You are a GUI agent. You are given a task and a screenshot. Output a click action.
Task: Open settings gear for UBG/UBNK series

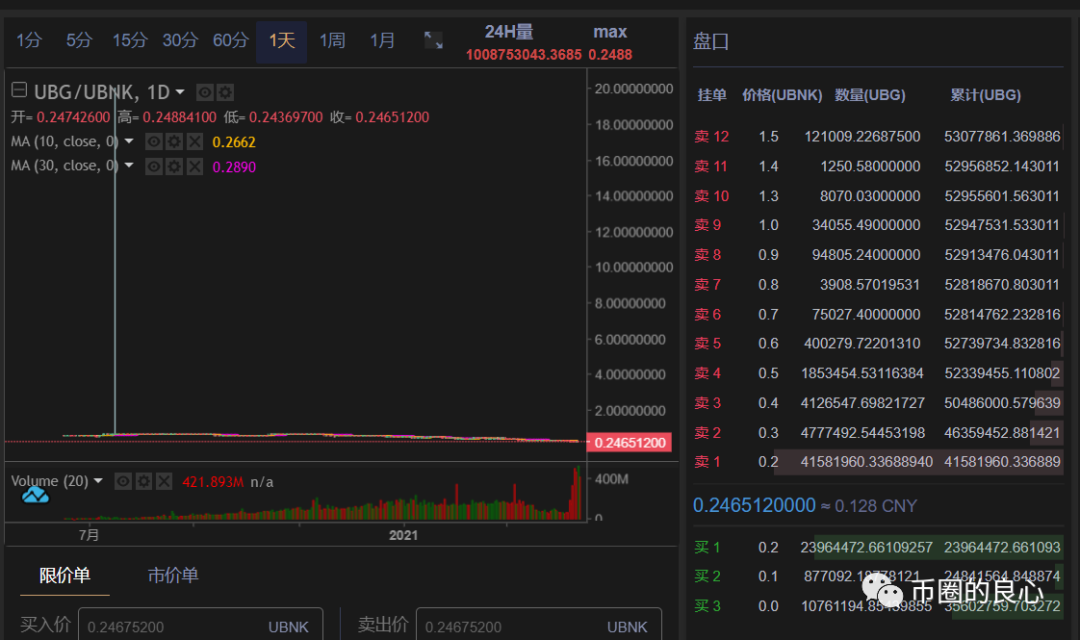tap(226, 92)
